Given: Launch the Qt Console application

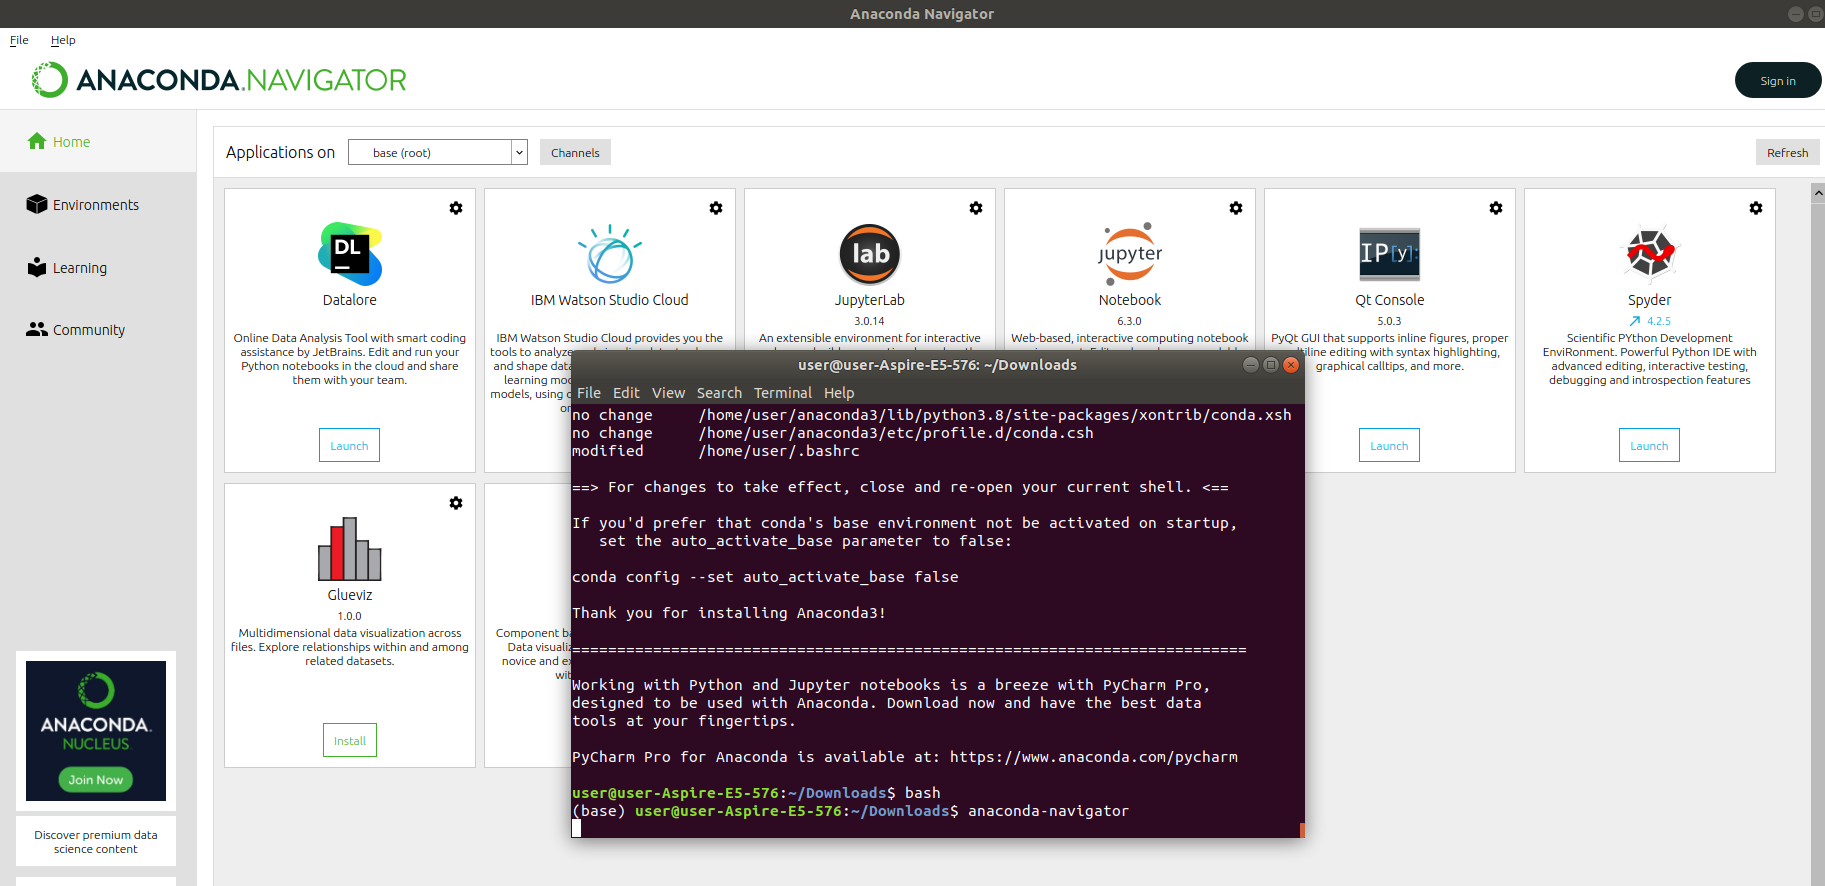Looking at the screenshot, I should pos(1389,445).
